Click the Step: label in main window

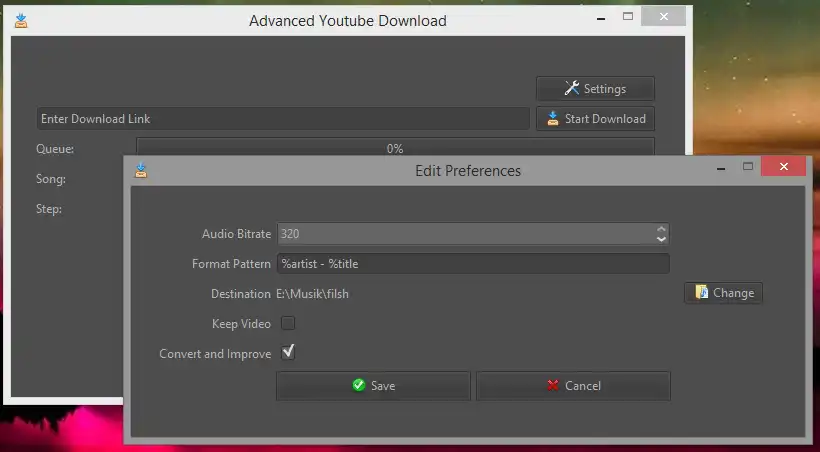pyautogui.click(x=49, y=209)
